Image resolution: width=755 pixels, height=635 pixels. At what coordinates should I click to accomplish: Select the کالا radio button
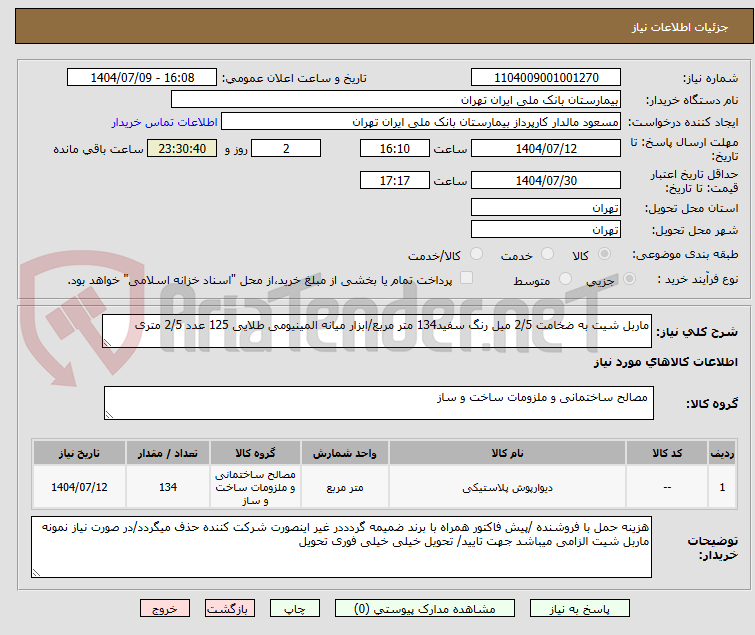pyautogui.click(x=604, y=254)
